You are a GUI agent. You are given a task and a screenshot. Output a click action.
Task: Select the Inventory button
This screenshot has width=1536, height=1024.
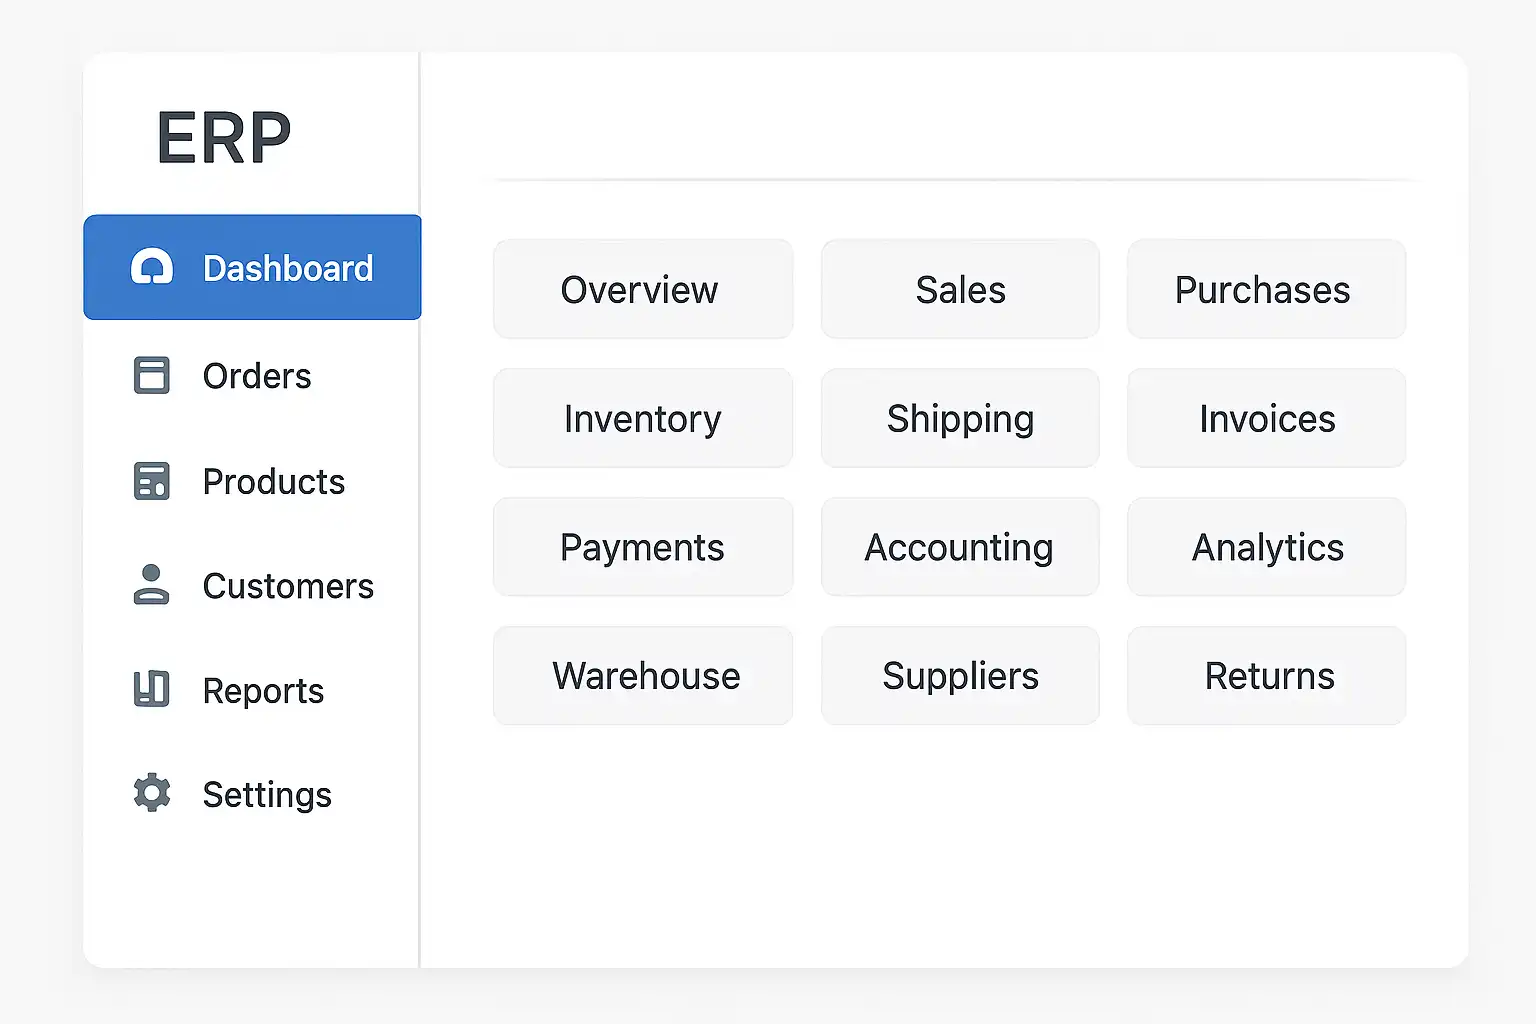pos(643,418)
